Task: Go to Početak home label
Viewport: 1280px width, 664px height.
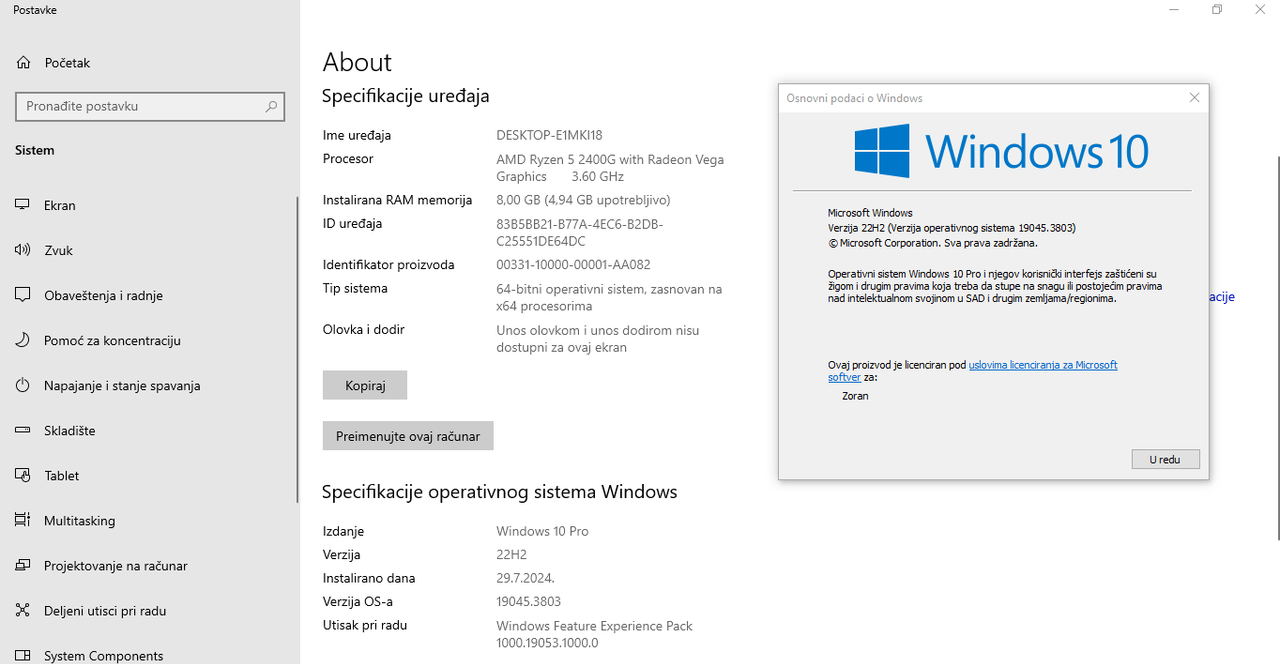Action: tap(67, 63)
